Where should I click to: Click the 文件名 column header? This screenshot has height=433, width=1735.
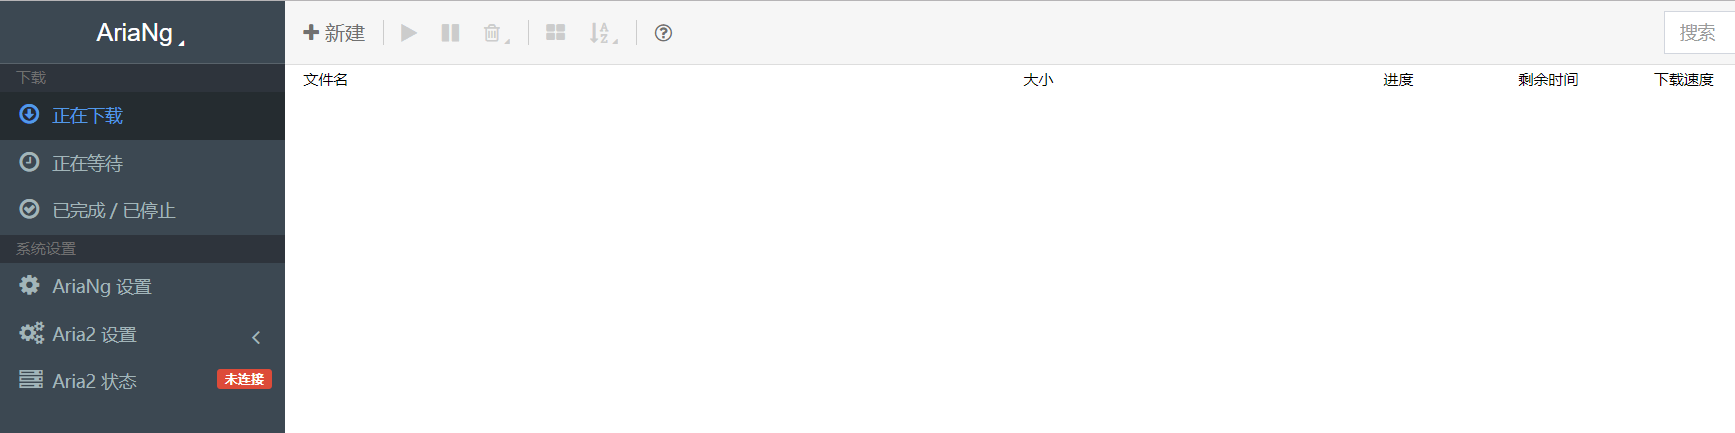point(326,80)
